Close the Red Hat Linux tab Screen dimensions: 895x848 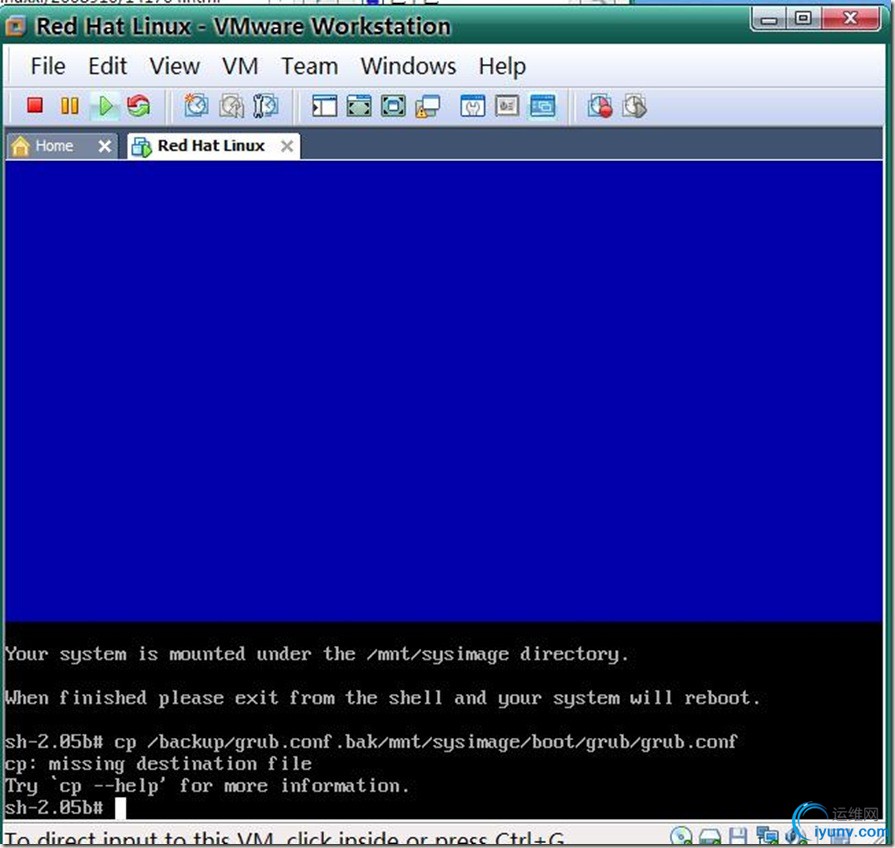(287, 146)
